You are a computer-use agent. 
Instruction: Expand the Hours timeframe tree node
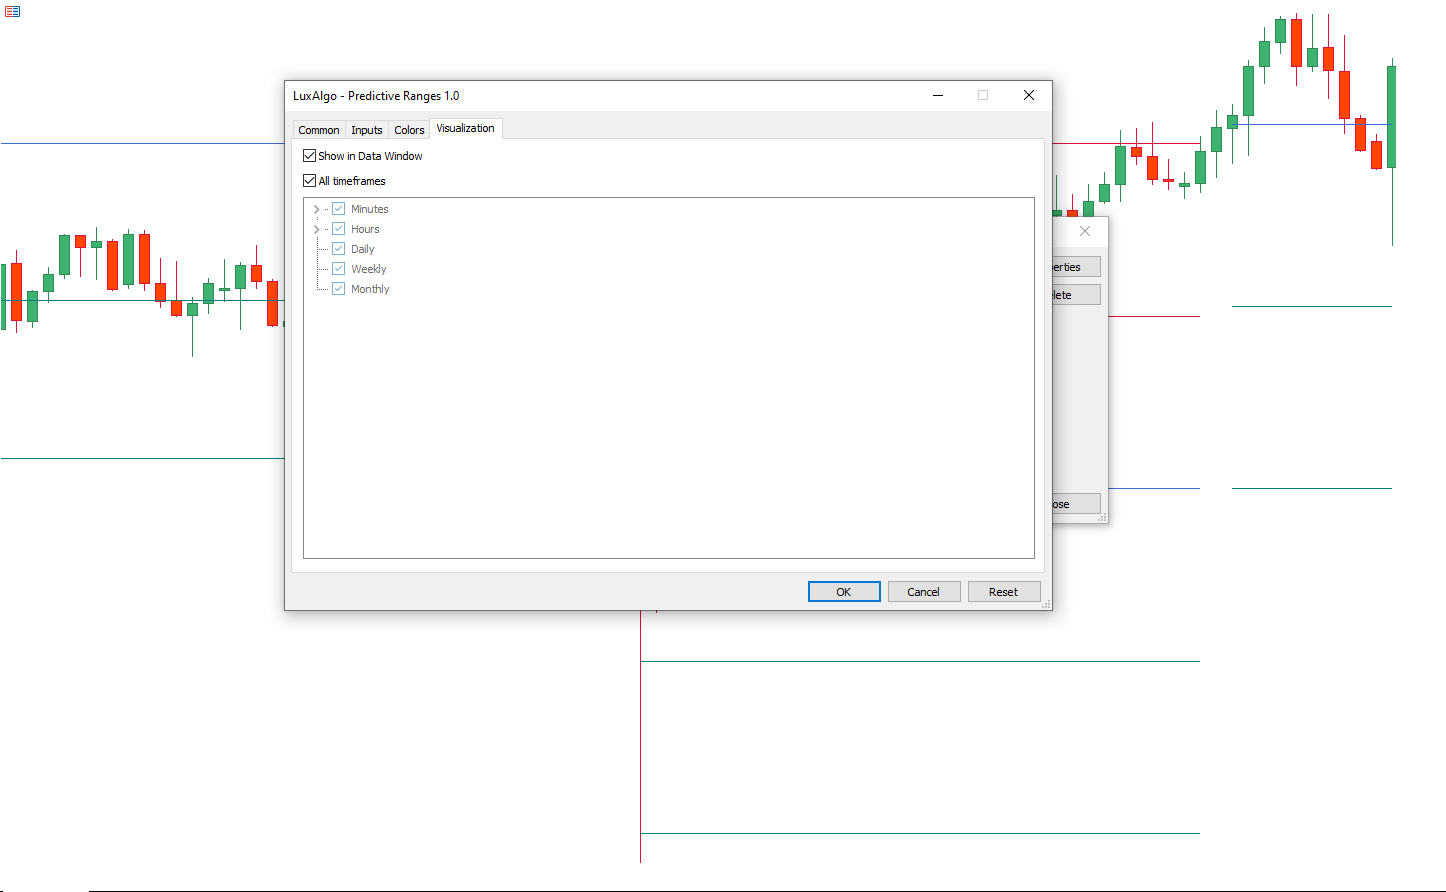(x=317, y=229)
